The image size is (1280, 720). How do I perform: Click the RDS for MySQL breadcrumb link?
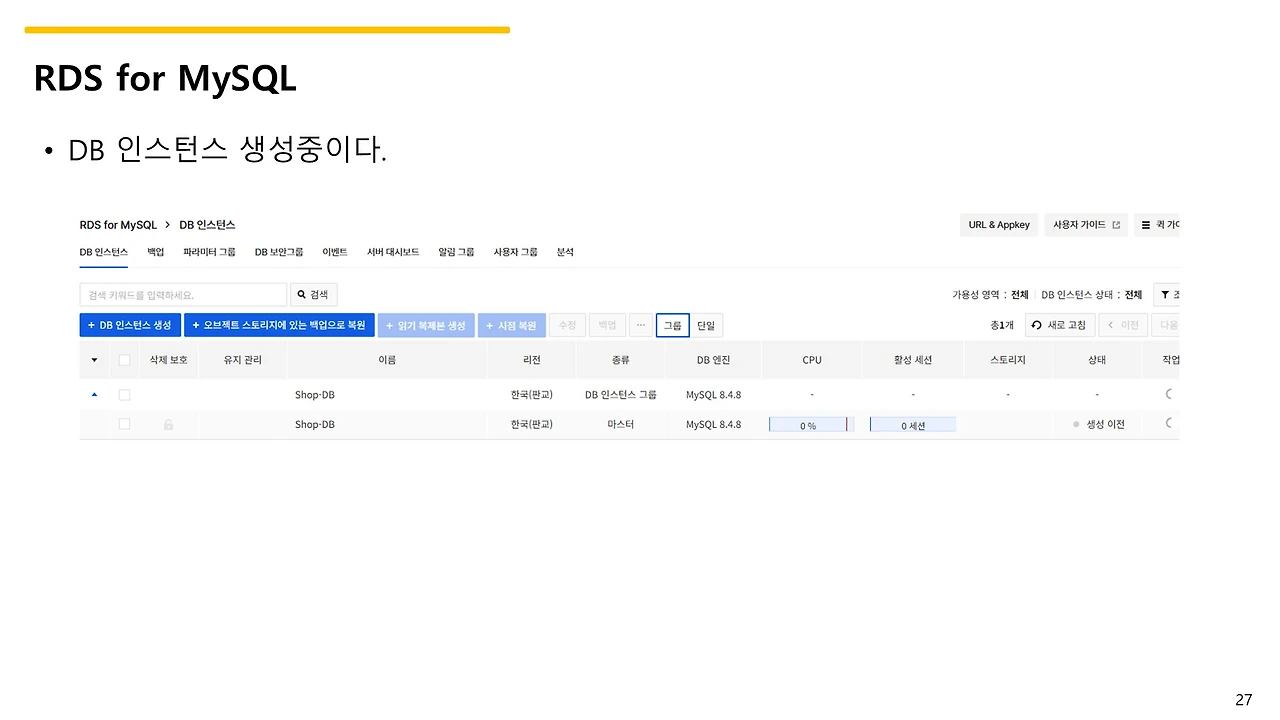click(118, 225)
